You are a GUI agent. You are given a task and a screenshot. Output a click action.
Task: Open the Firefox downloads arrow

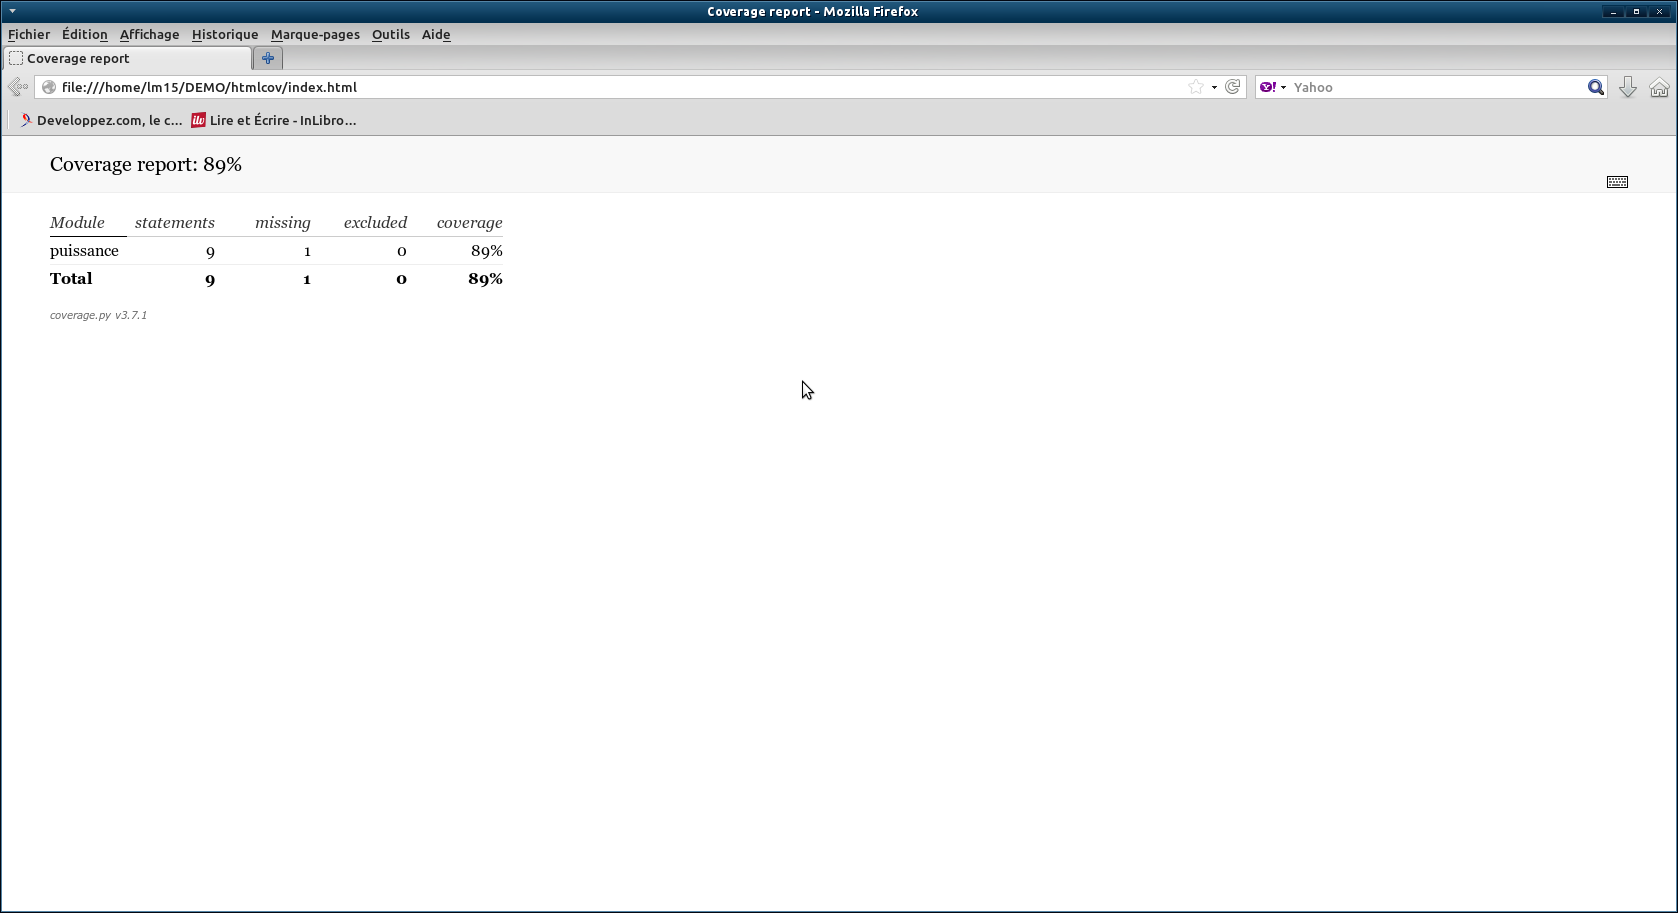click(x=1628, y=87)
